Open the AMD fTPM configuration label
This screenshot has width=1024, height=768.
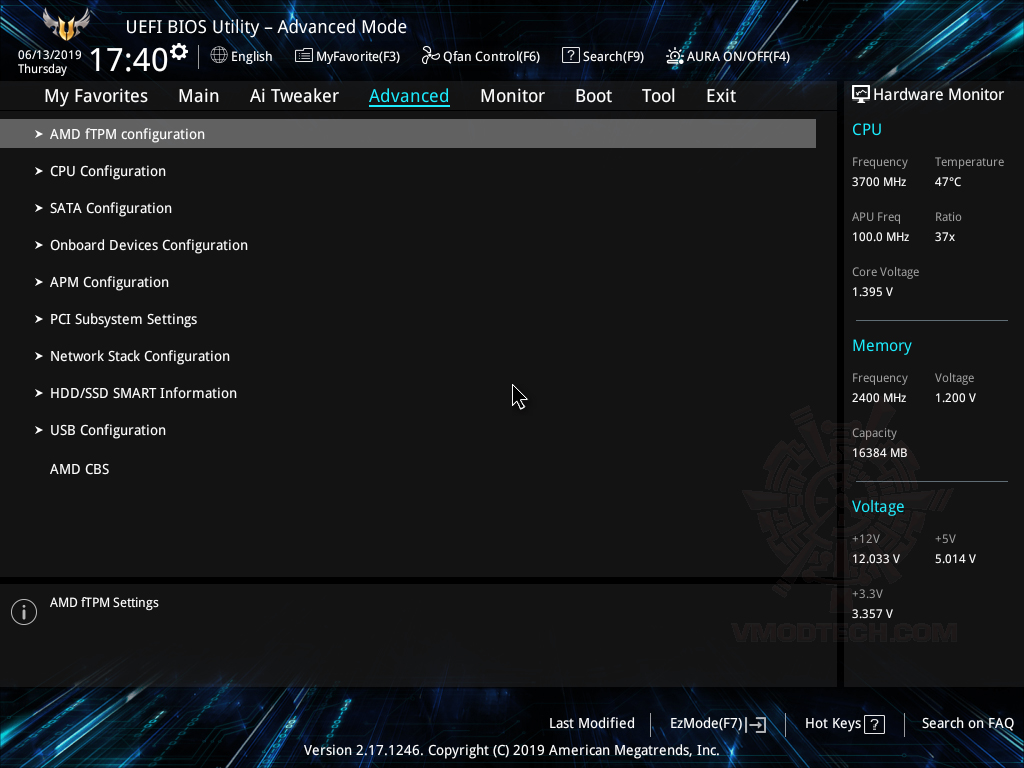coord(127,134)
